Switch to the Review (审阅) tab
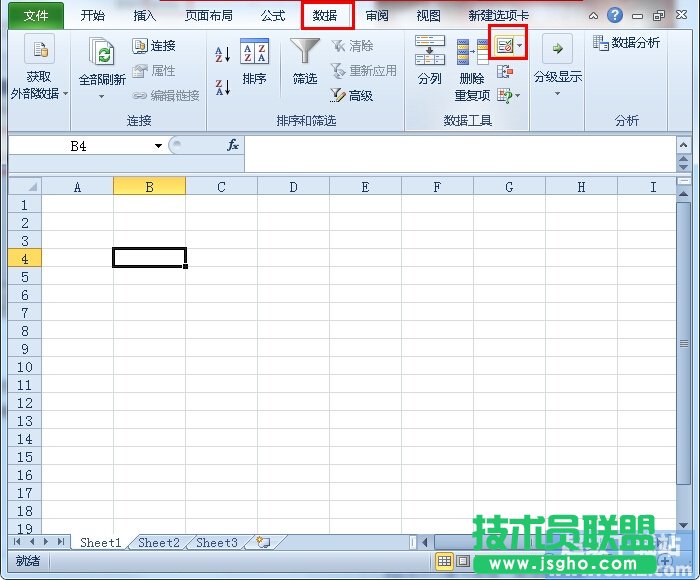The height and width of the screenshot is (580, 700). tap(377, 16)
